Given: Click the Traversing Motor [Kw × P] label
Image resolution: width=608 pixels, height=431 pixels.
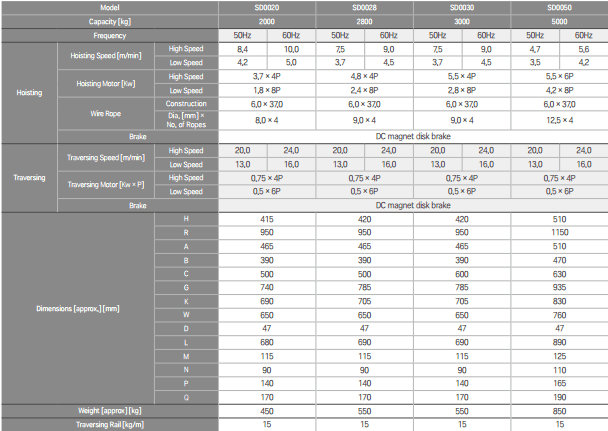Looking at the screenshot, I should coord(106,185).
